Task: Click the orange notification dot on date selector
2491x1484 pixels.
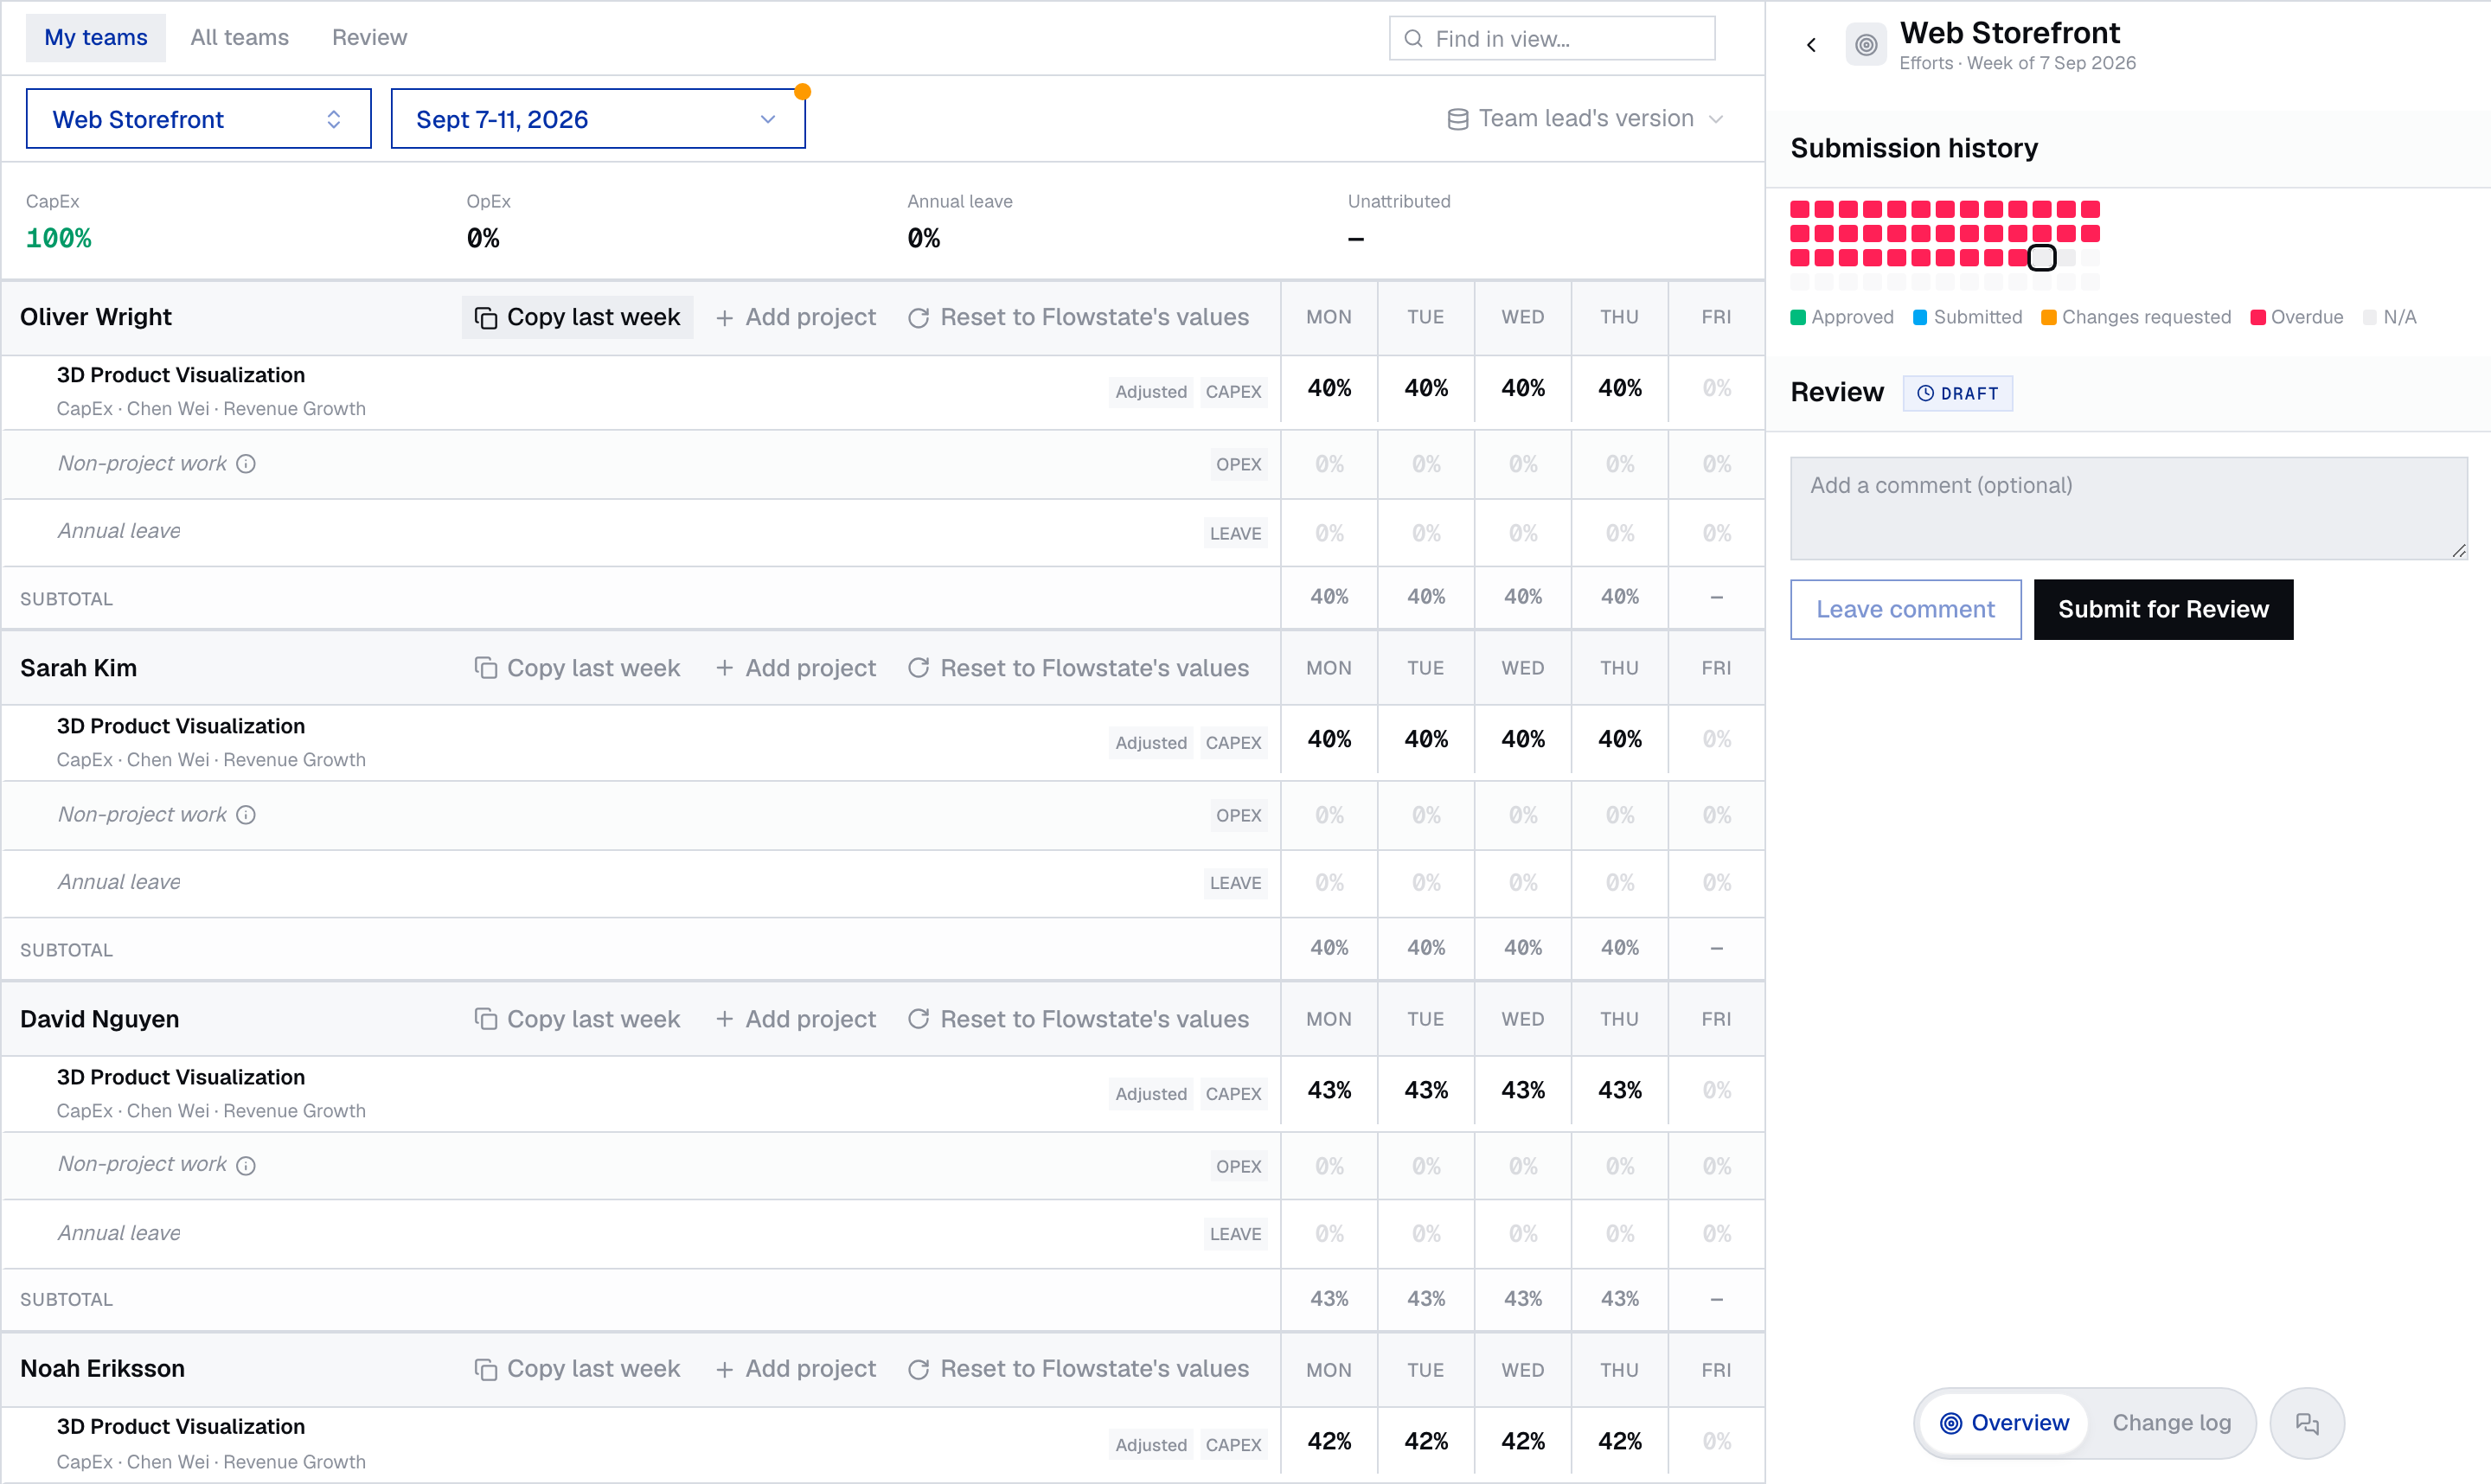Action: tap(802, 92)
